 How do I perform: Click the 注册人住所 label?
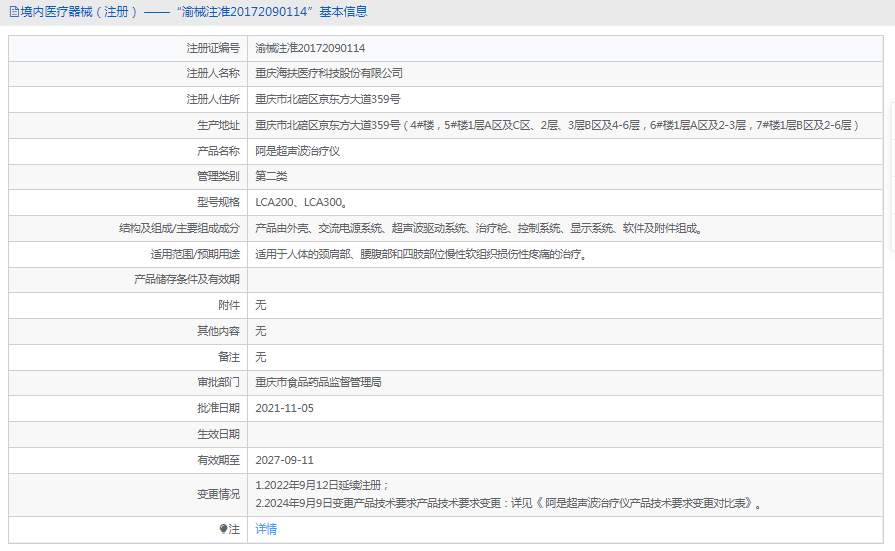tap(213, 99)
